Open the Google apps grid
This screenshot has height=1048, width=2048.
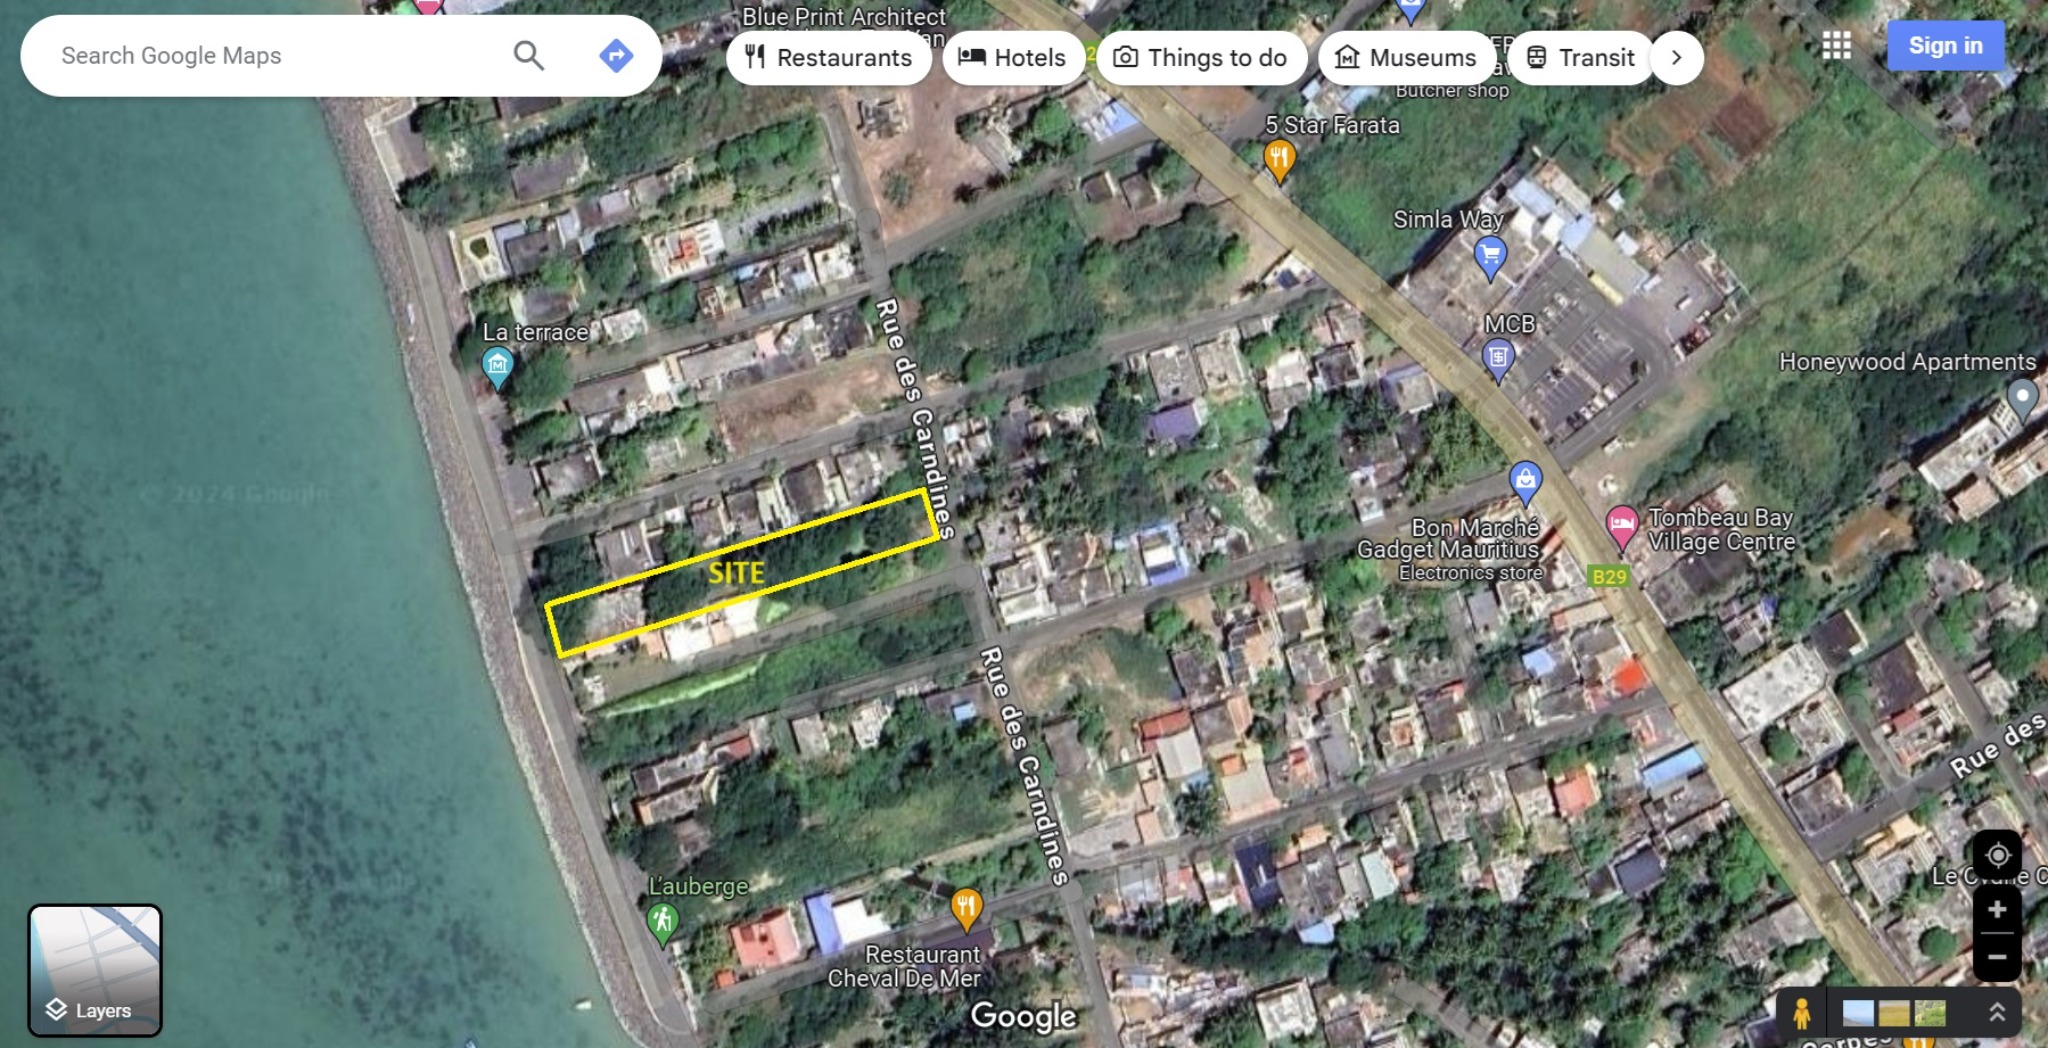pos(1836,46)
